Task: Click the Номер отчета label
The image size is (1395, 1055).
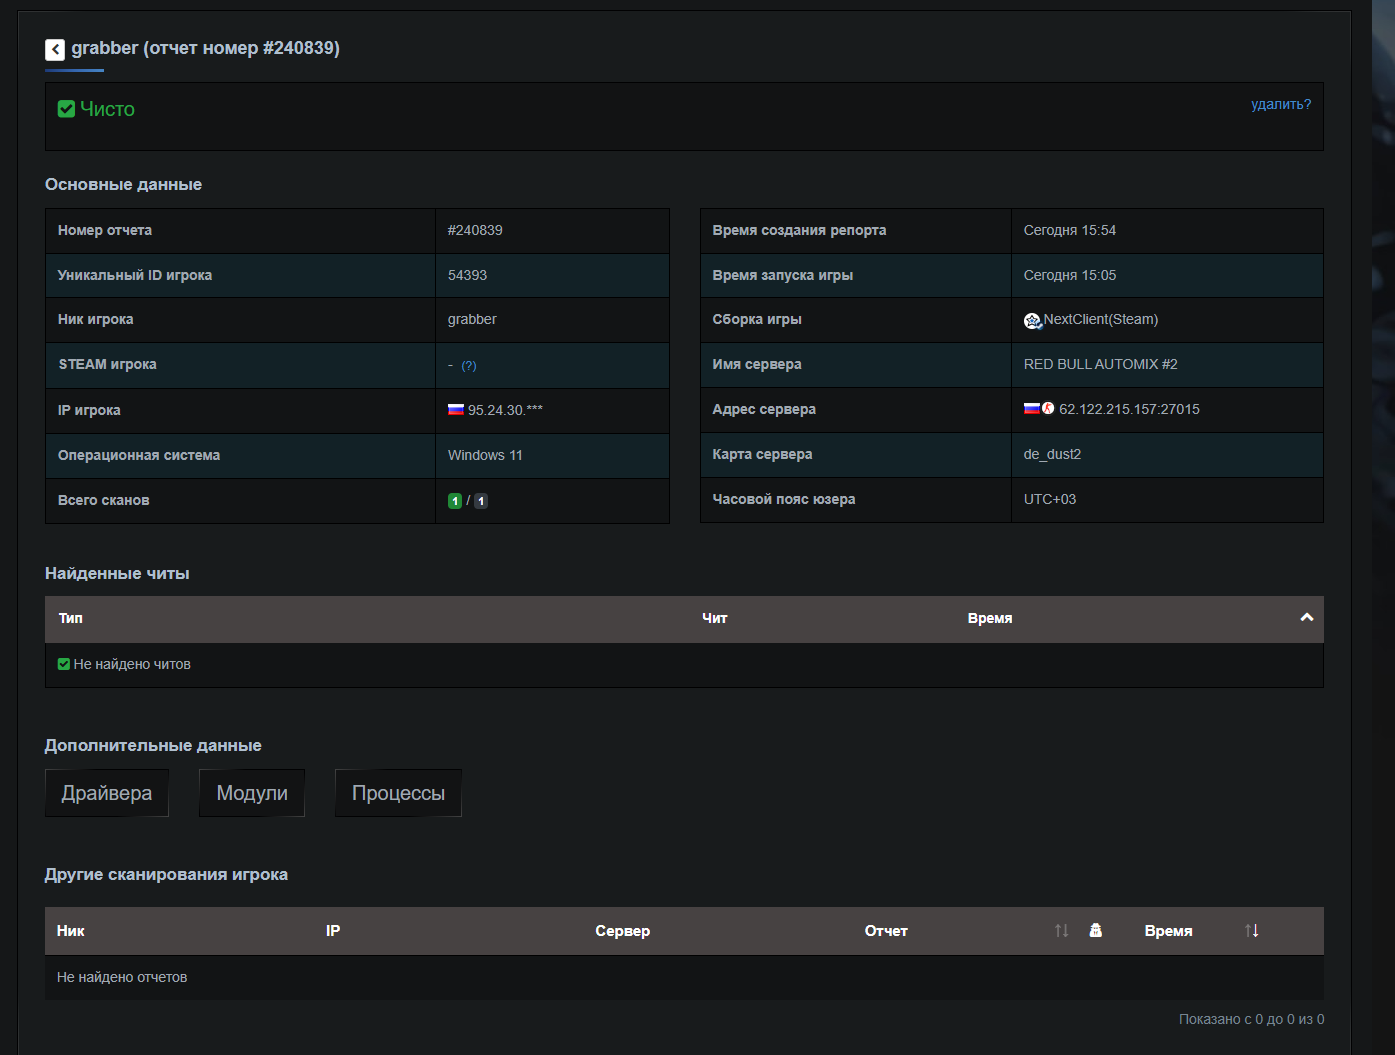Action: 105,230
